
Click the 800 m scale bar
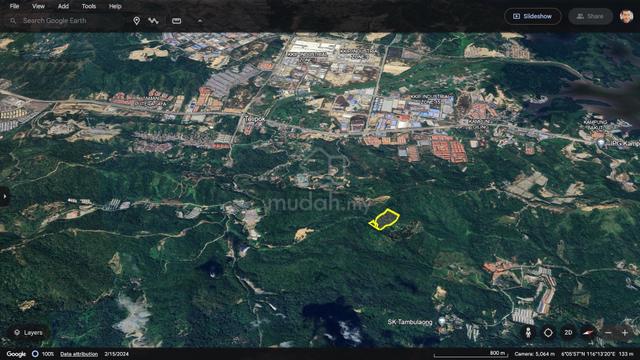tap(471, 354)
